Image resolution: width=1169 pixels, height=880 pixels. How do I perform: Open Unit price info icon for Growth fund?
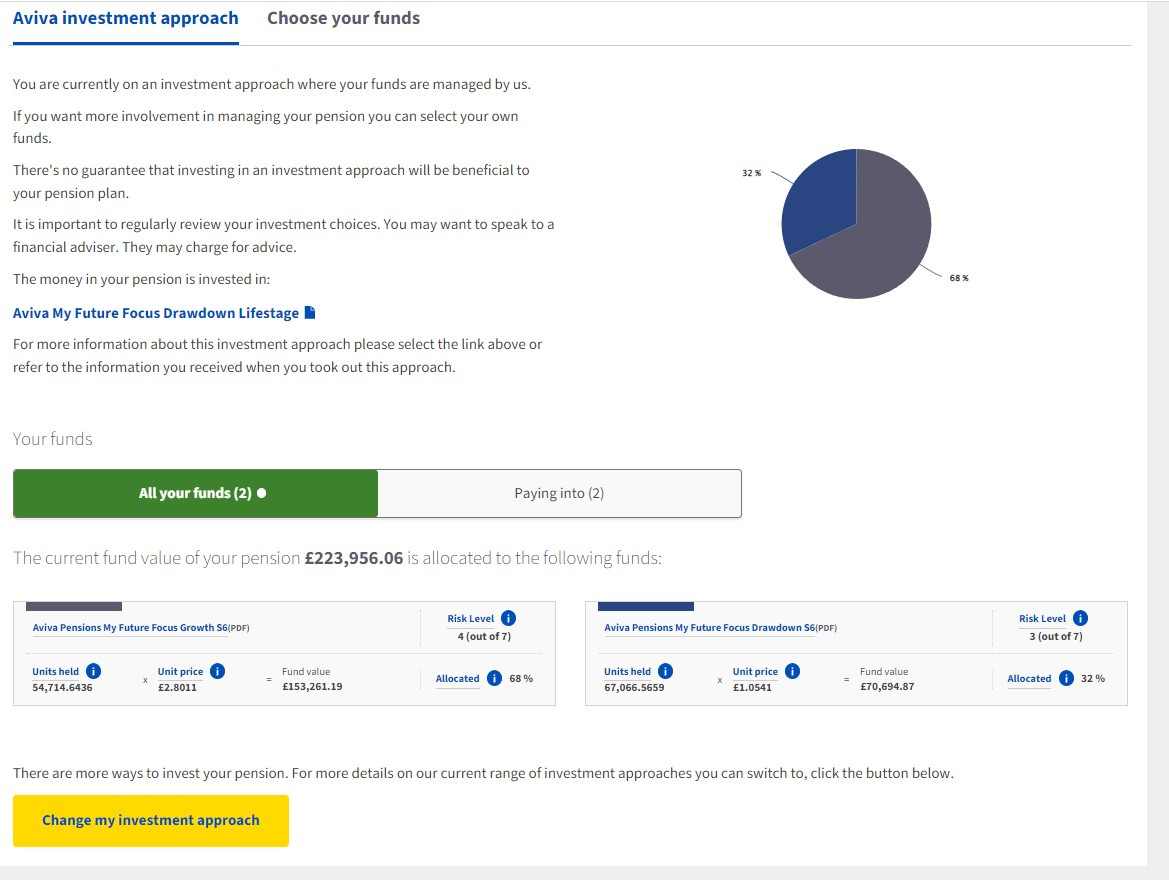217,671
